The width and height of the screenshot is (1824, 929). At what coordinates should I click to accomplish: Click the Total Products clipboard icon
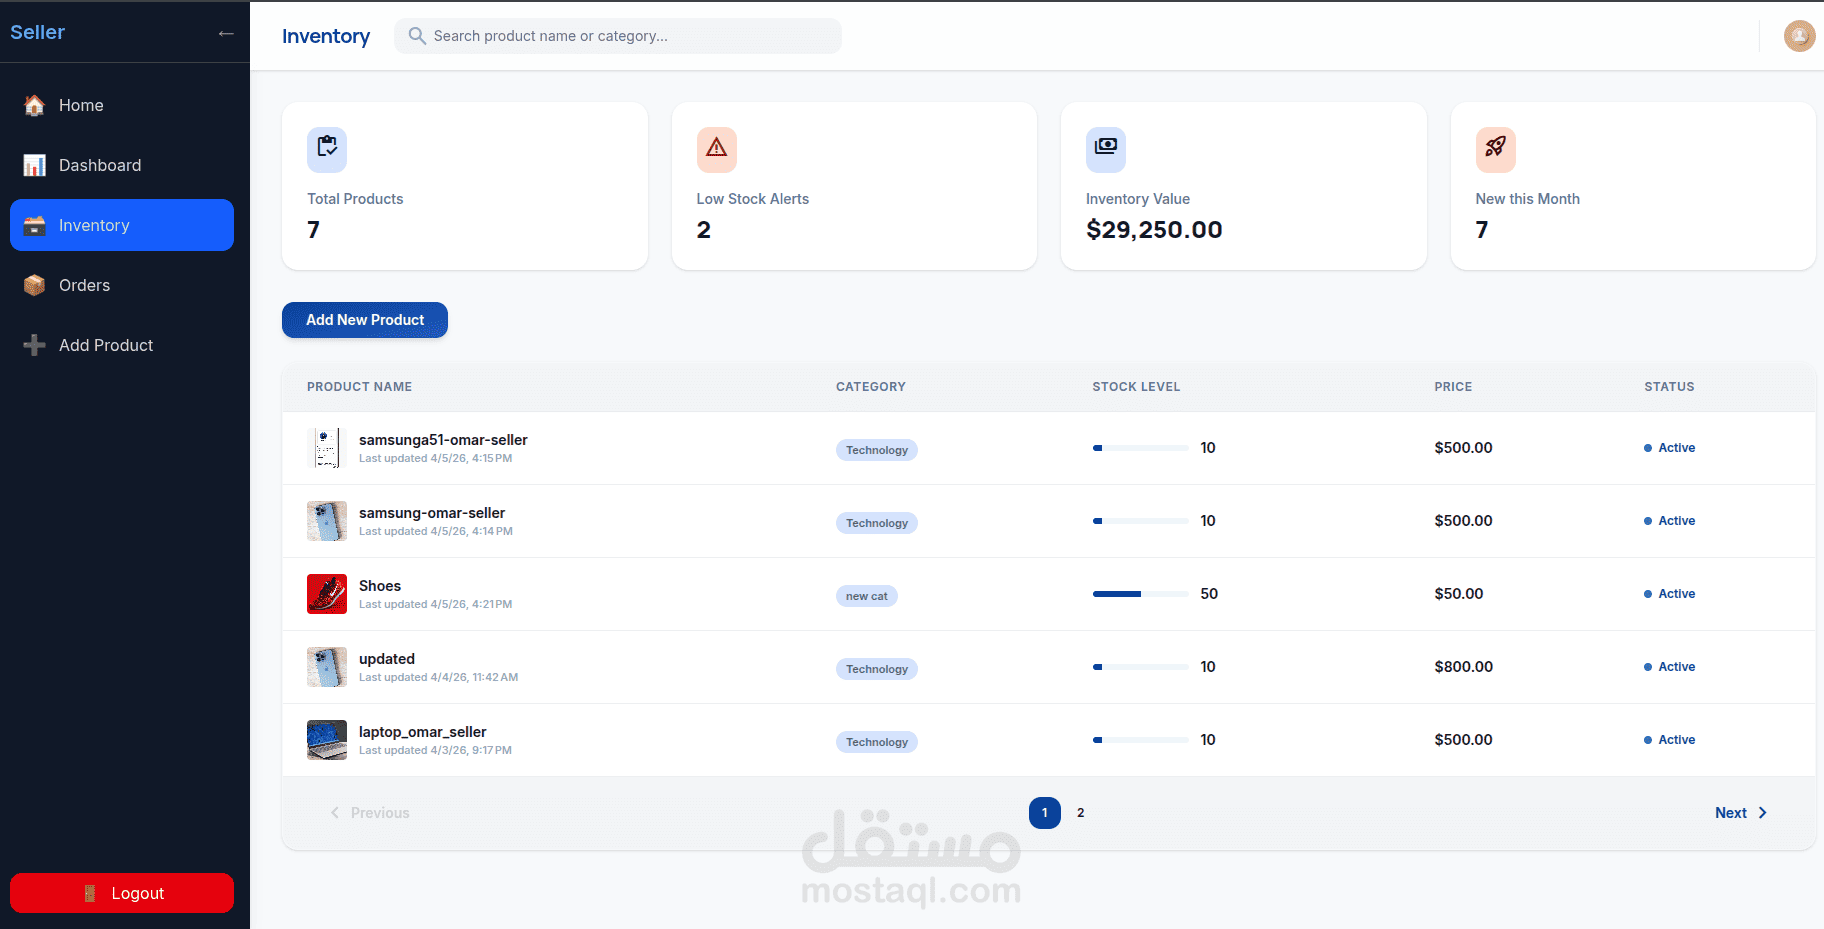click(x=327, y=149)
